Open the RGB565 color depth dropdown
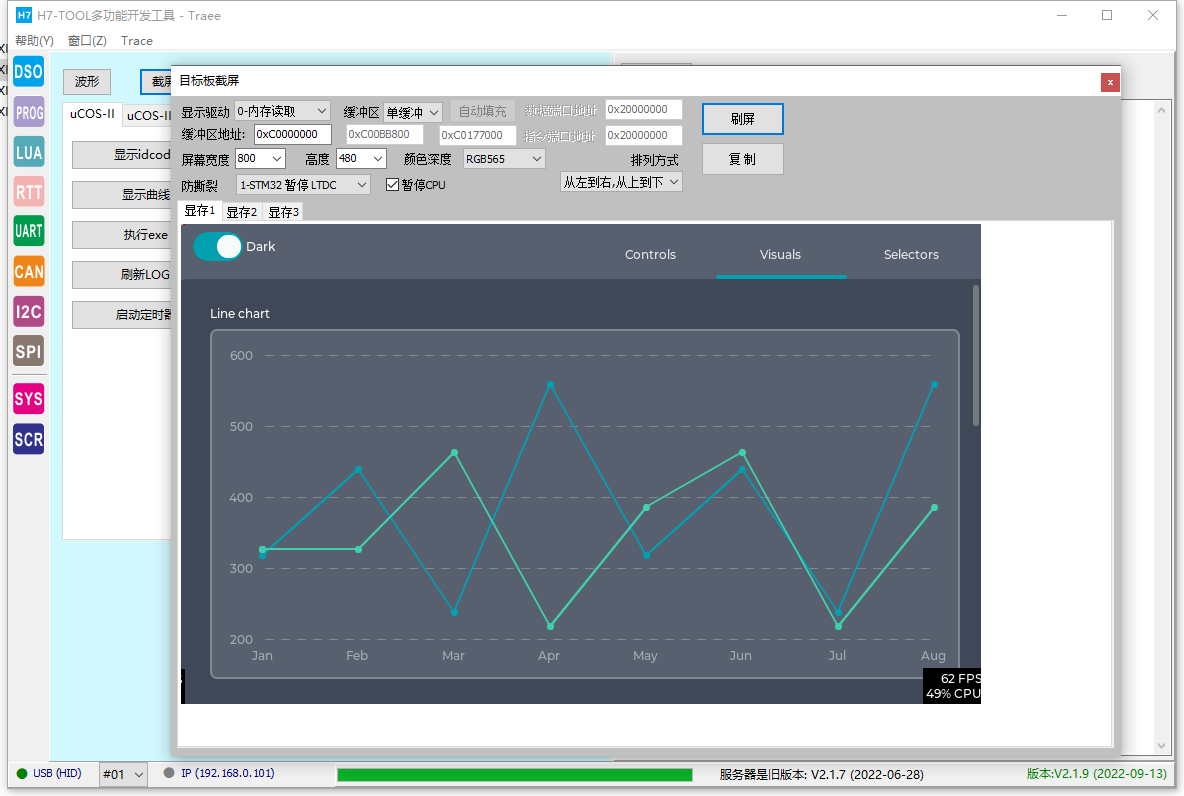The height and width of the screenshot is (796, 1184). pyautogui.click(x=504, y=159)
